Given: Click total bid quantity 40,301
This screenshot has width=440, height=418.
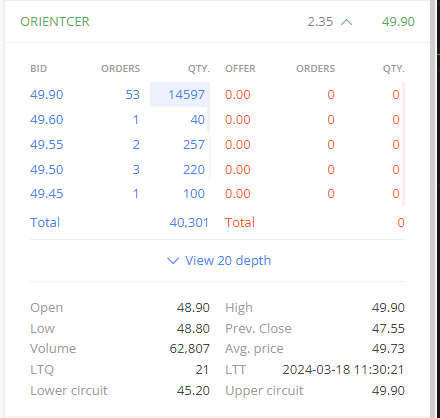Looking at the screenshot, I should 189,222.
